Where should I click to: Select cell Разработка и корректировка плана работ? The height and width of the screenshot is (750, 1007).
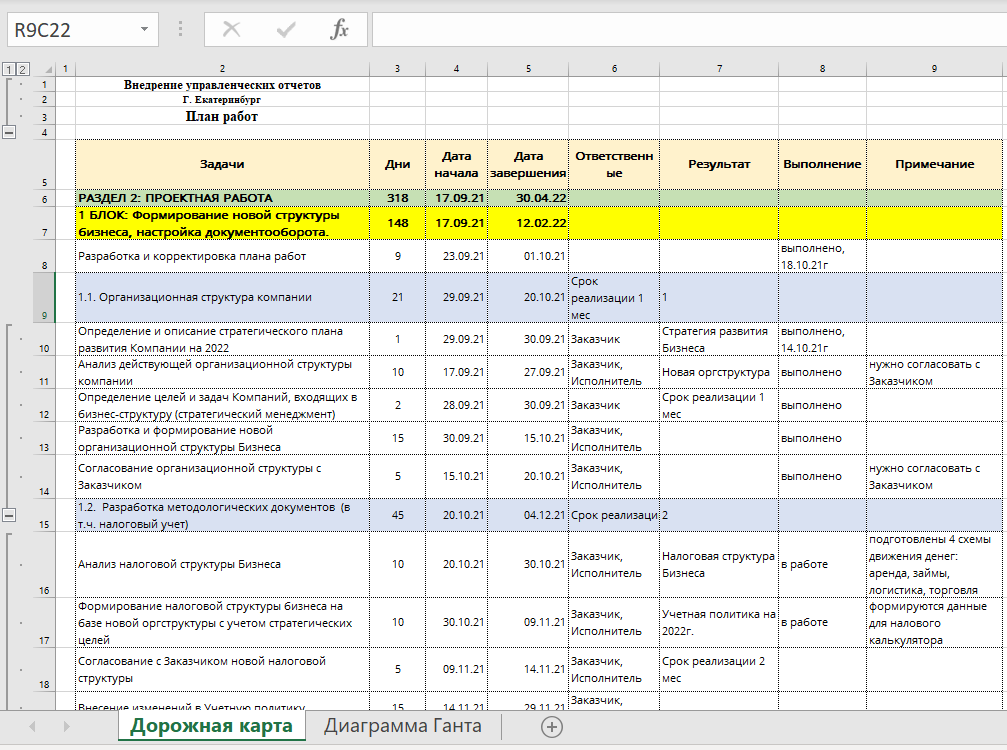pos(222,256)
